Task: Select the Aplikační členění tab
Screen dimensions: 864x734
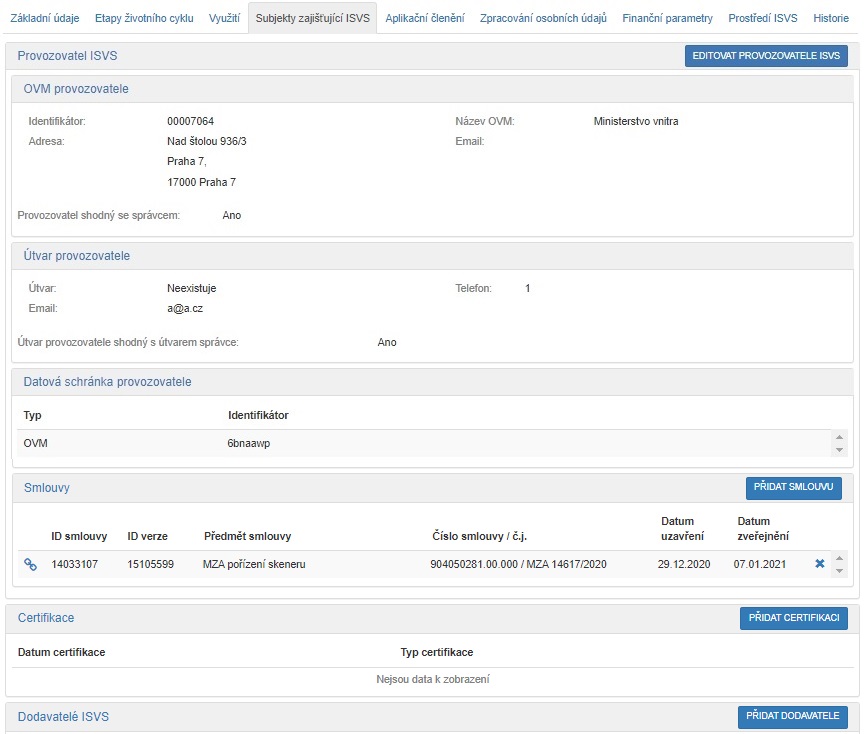Action: point(424,18)
